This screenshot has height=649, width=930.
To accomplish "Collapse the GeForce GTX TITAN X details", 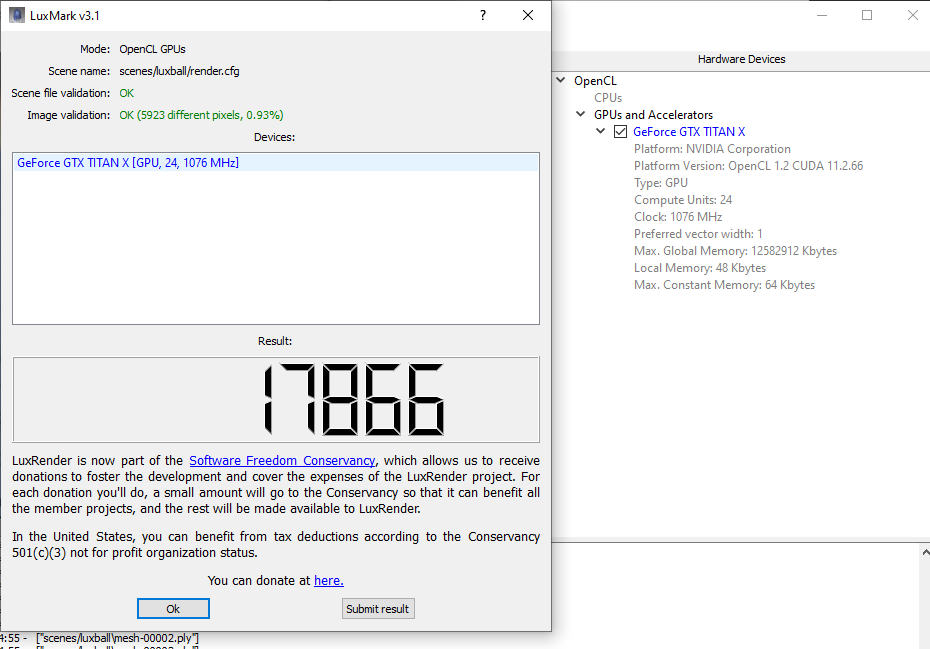I will point(600,131).
